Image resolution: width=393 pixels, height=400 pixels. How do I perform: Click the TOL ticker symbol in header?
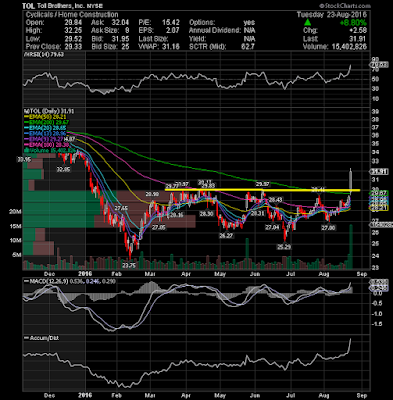[27, 6]
